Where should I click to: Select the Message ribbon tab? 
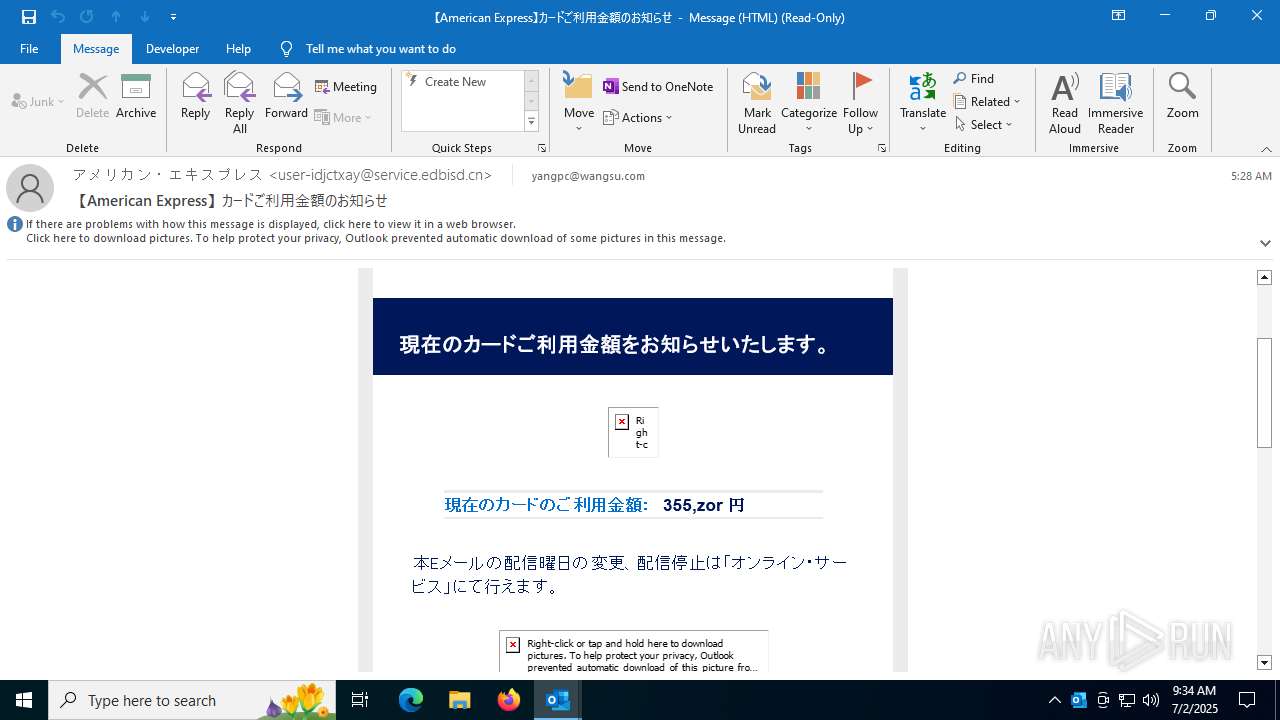point(96,49)
